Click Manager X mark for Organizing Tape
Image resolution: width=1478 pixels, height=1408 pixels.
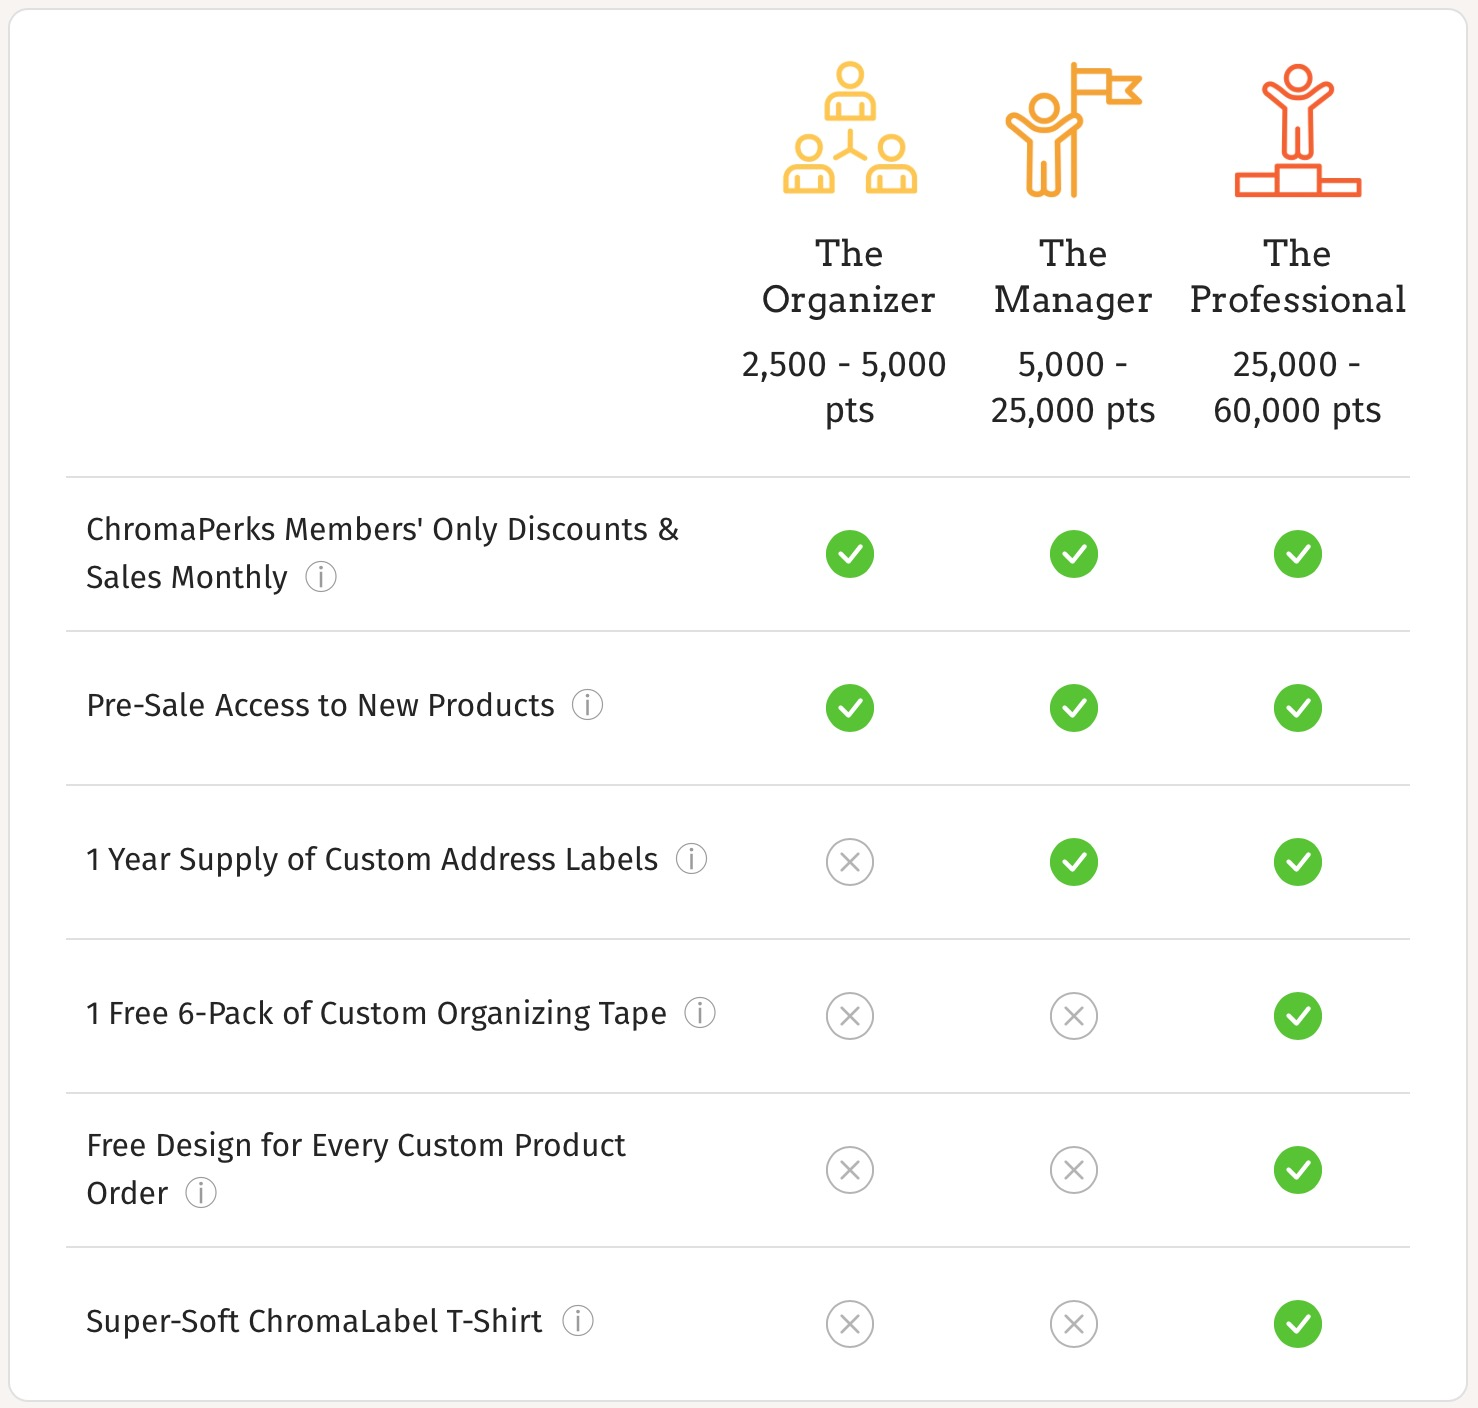(1074, 1016)
